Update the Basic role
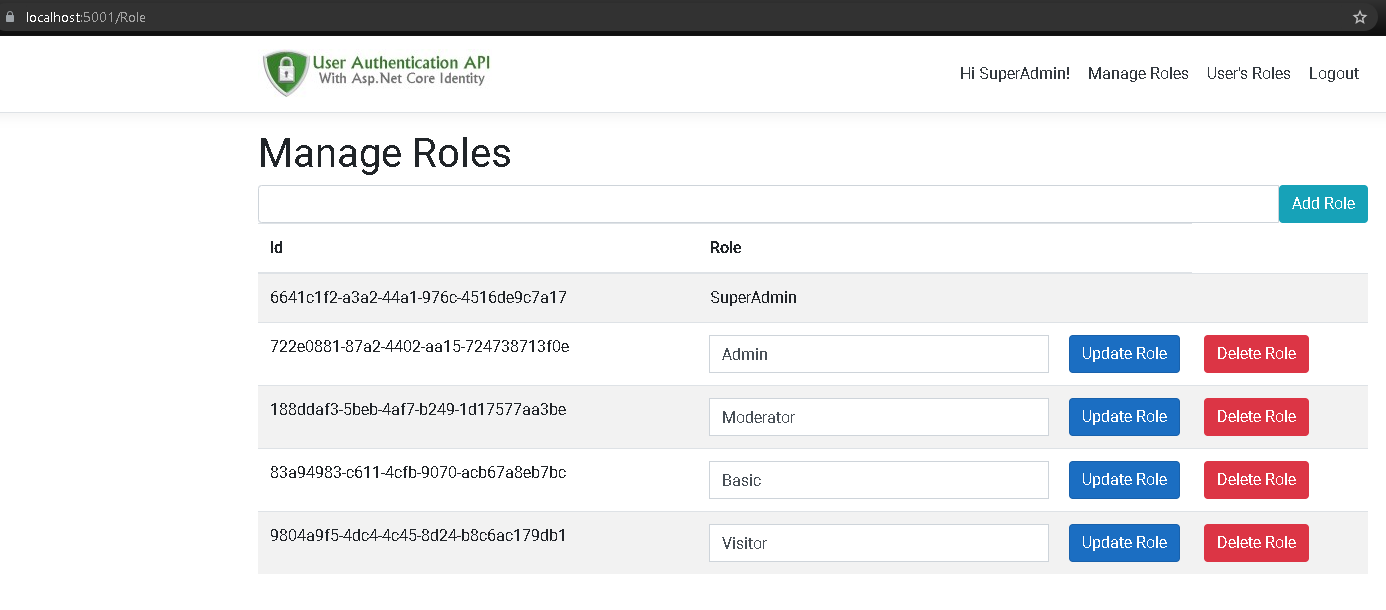 click(x=1124, y=480)
